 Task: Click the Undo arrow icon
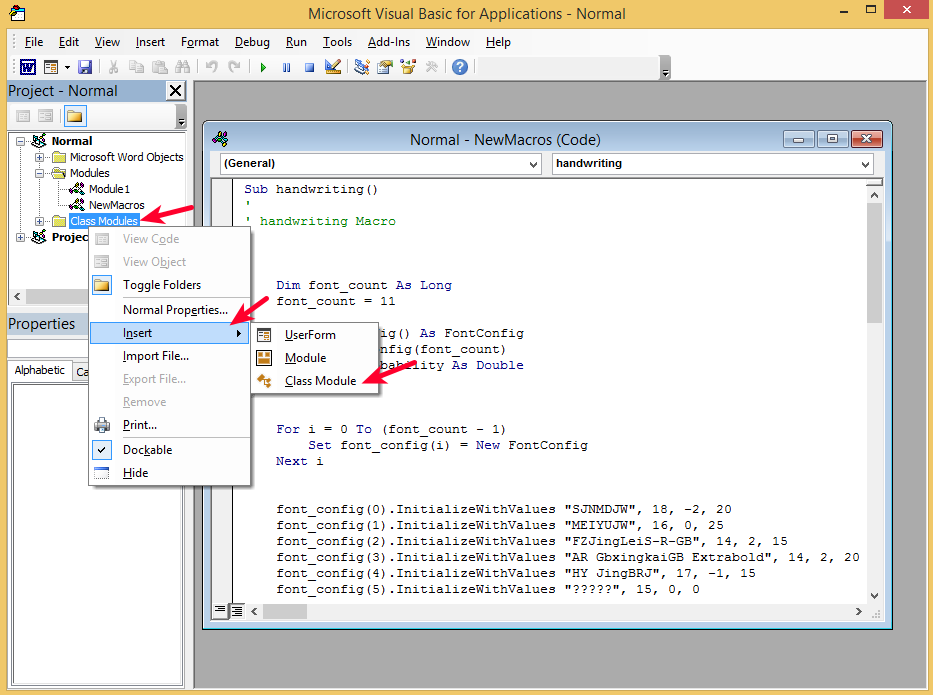[211, 67]
